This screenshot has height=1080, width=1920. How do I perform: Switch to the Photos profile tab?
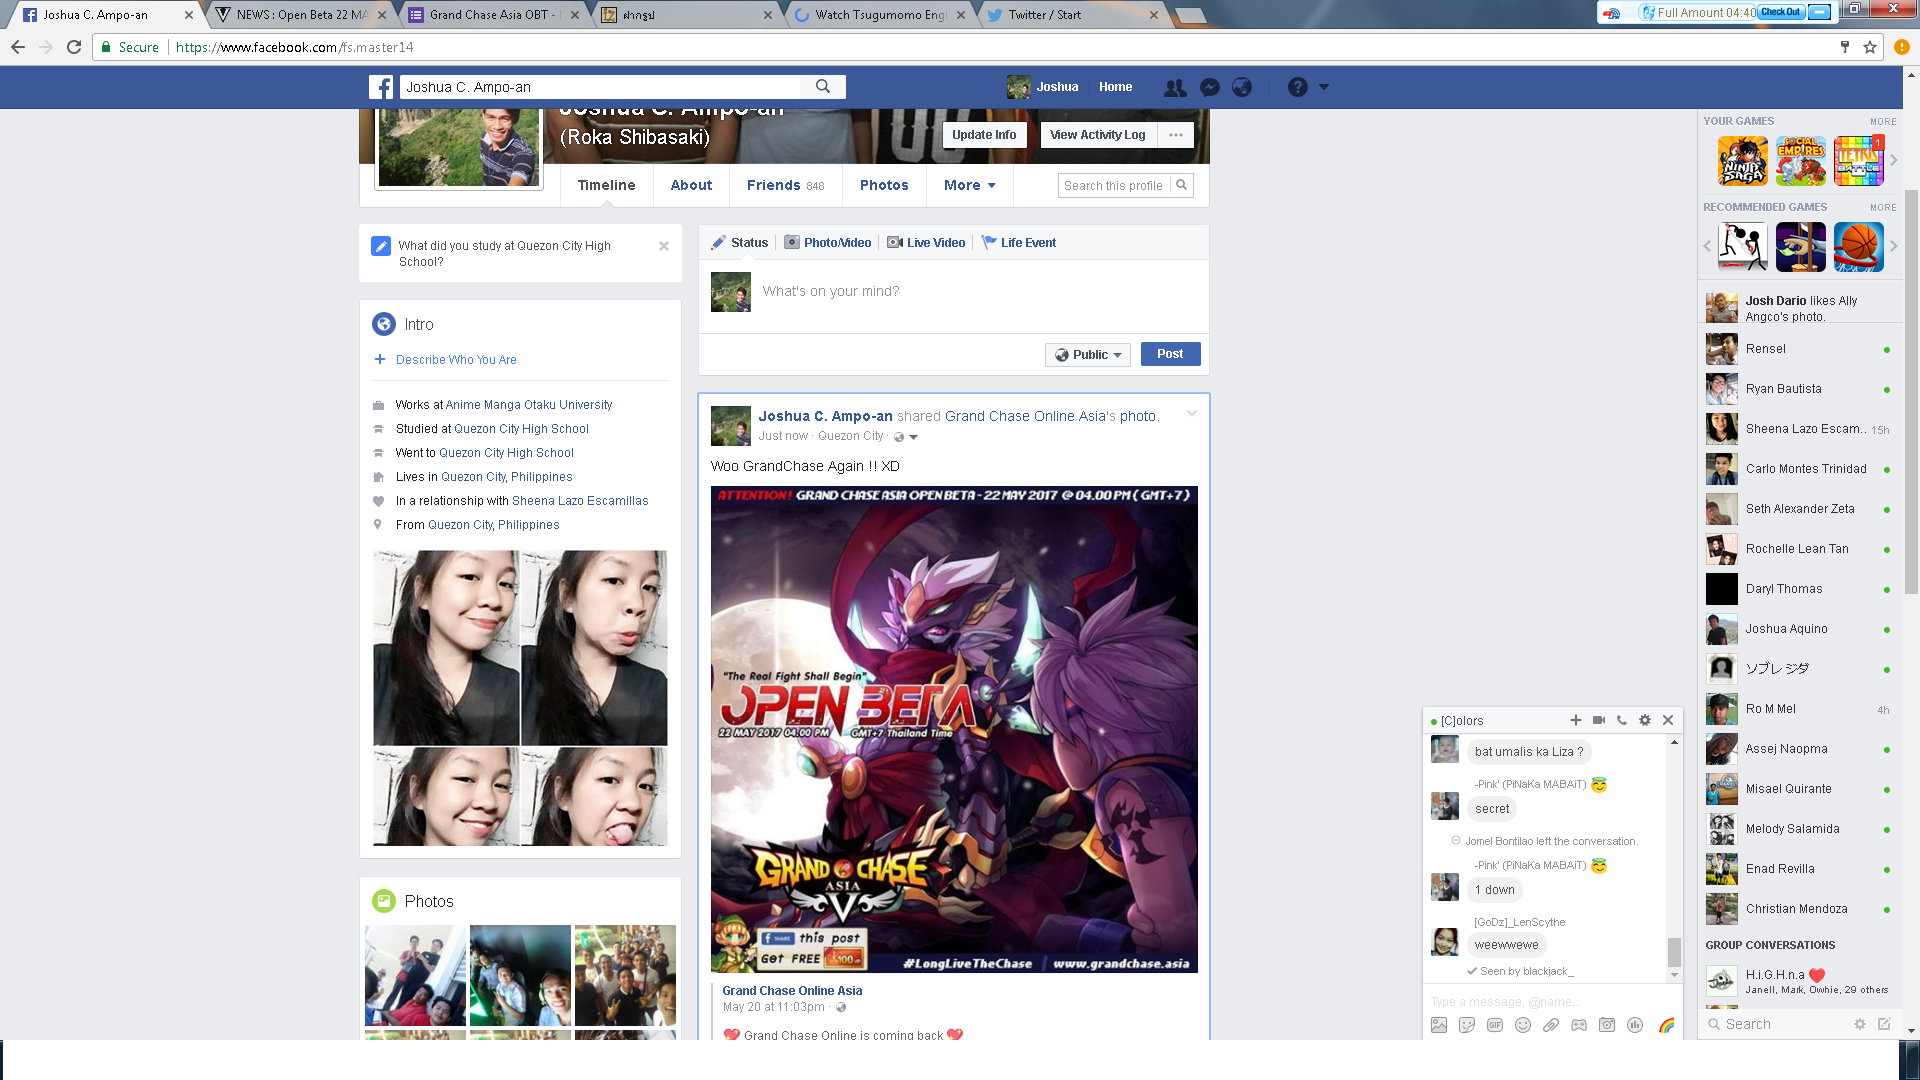(x=884, y=185)
